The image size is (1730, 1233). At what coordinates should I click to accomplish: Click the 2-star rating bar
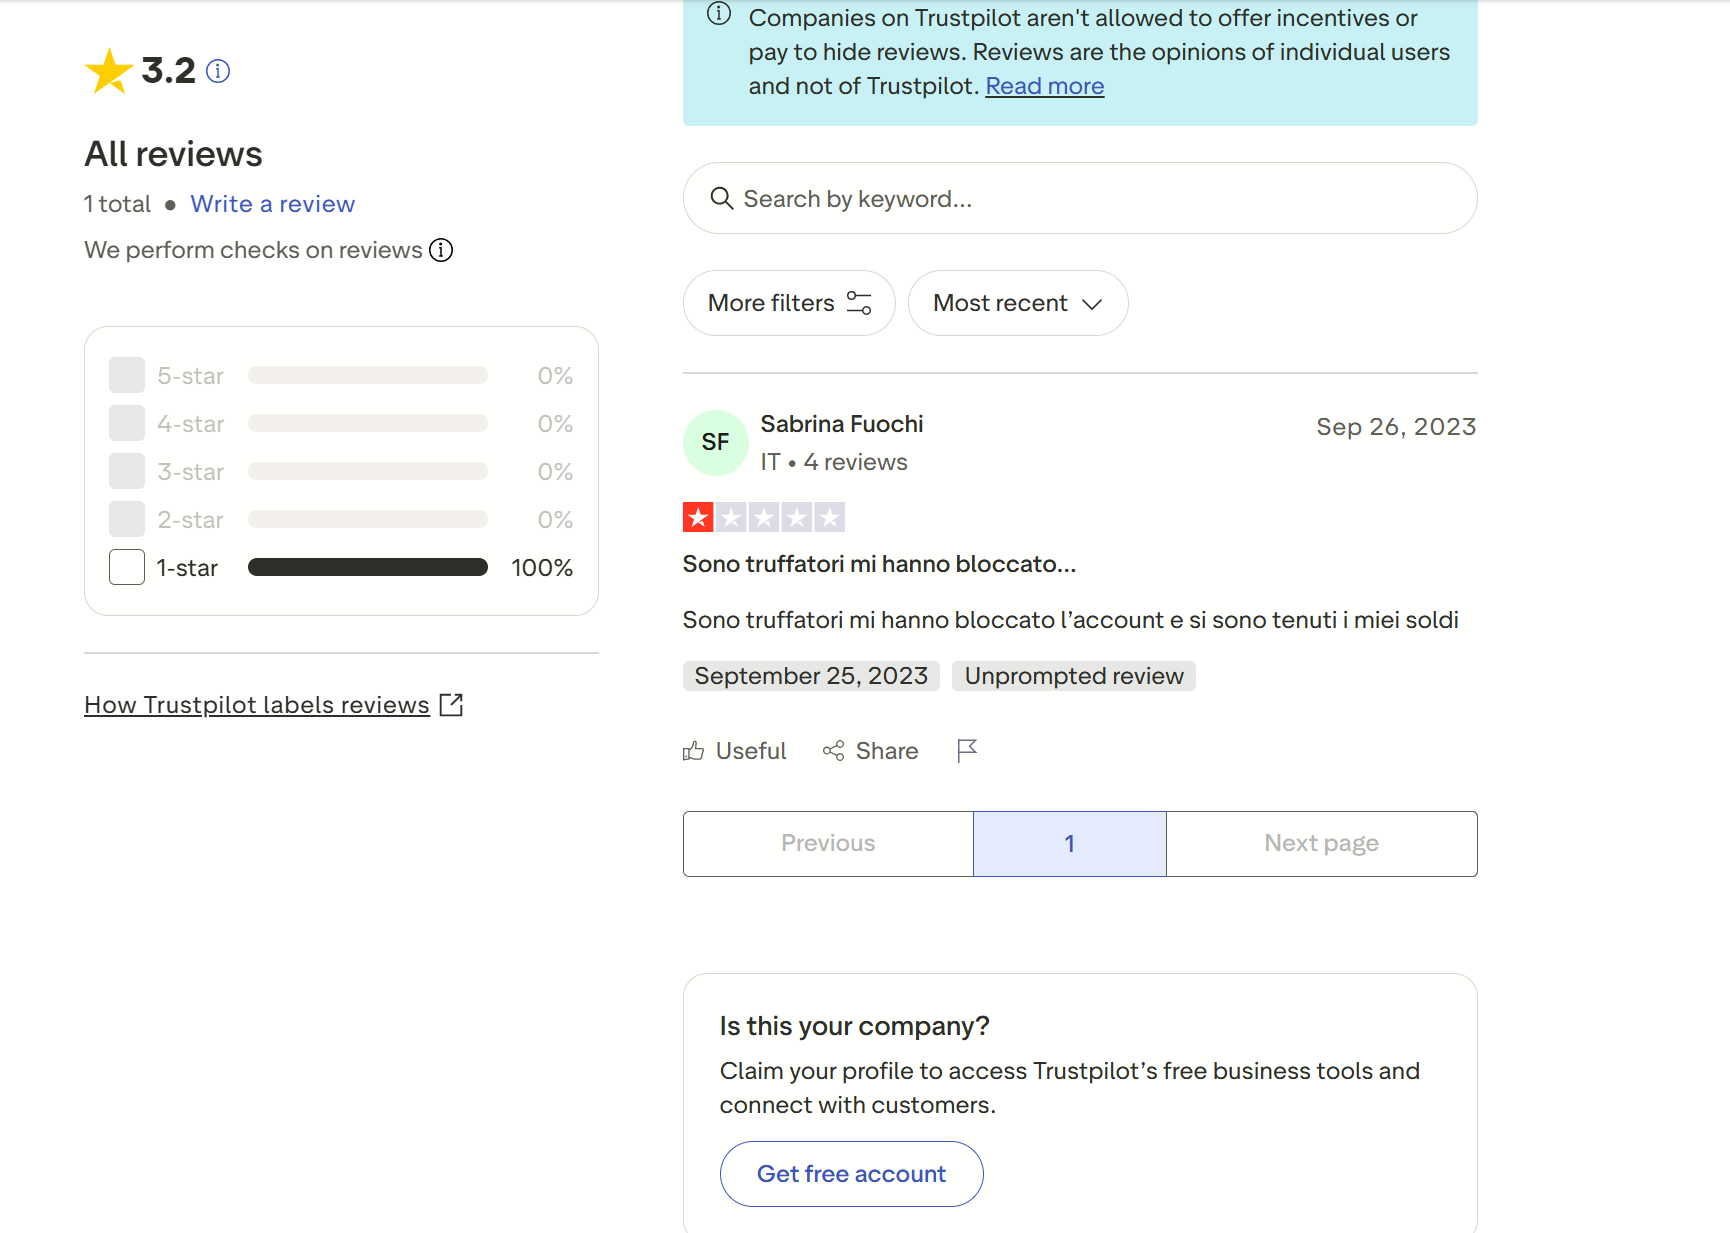tap(368, 519)
